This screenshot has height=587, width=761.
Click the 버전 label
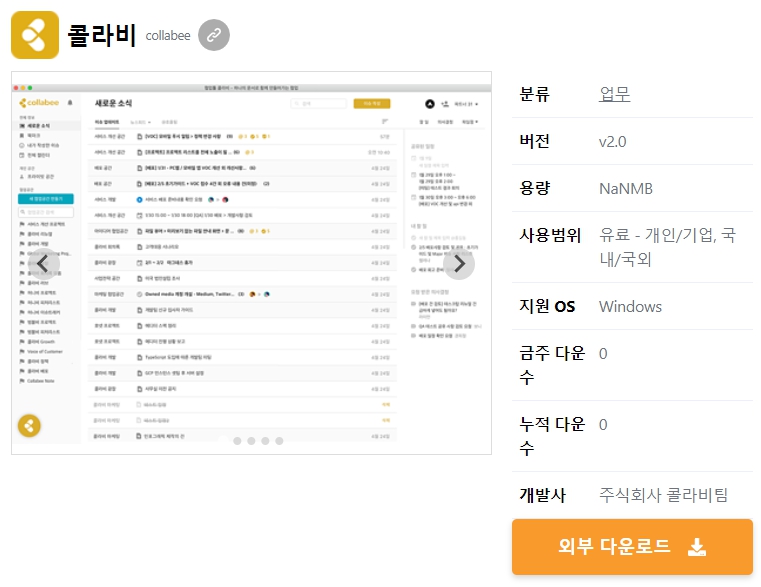click(534, 141)
